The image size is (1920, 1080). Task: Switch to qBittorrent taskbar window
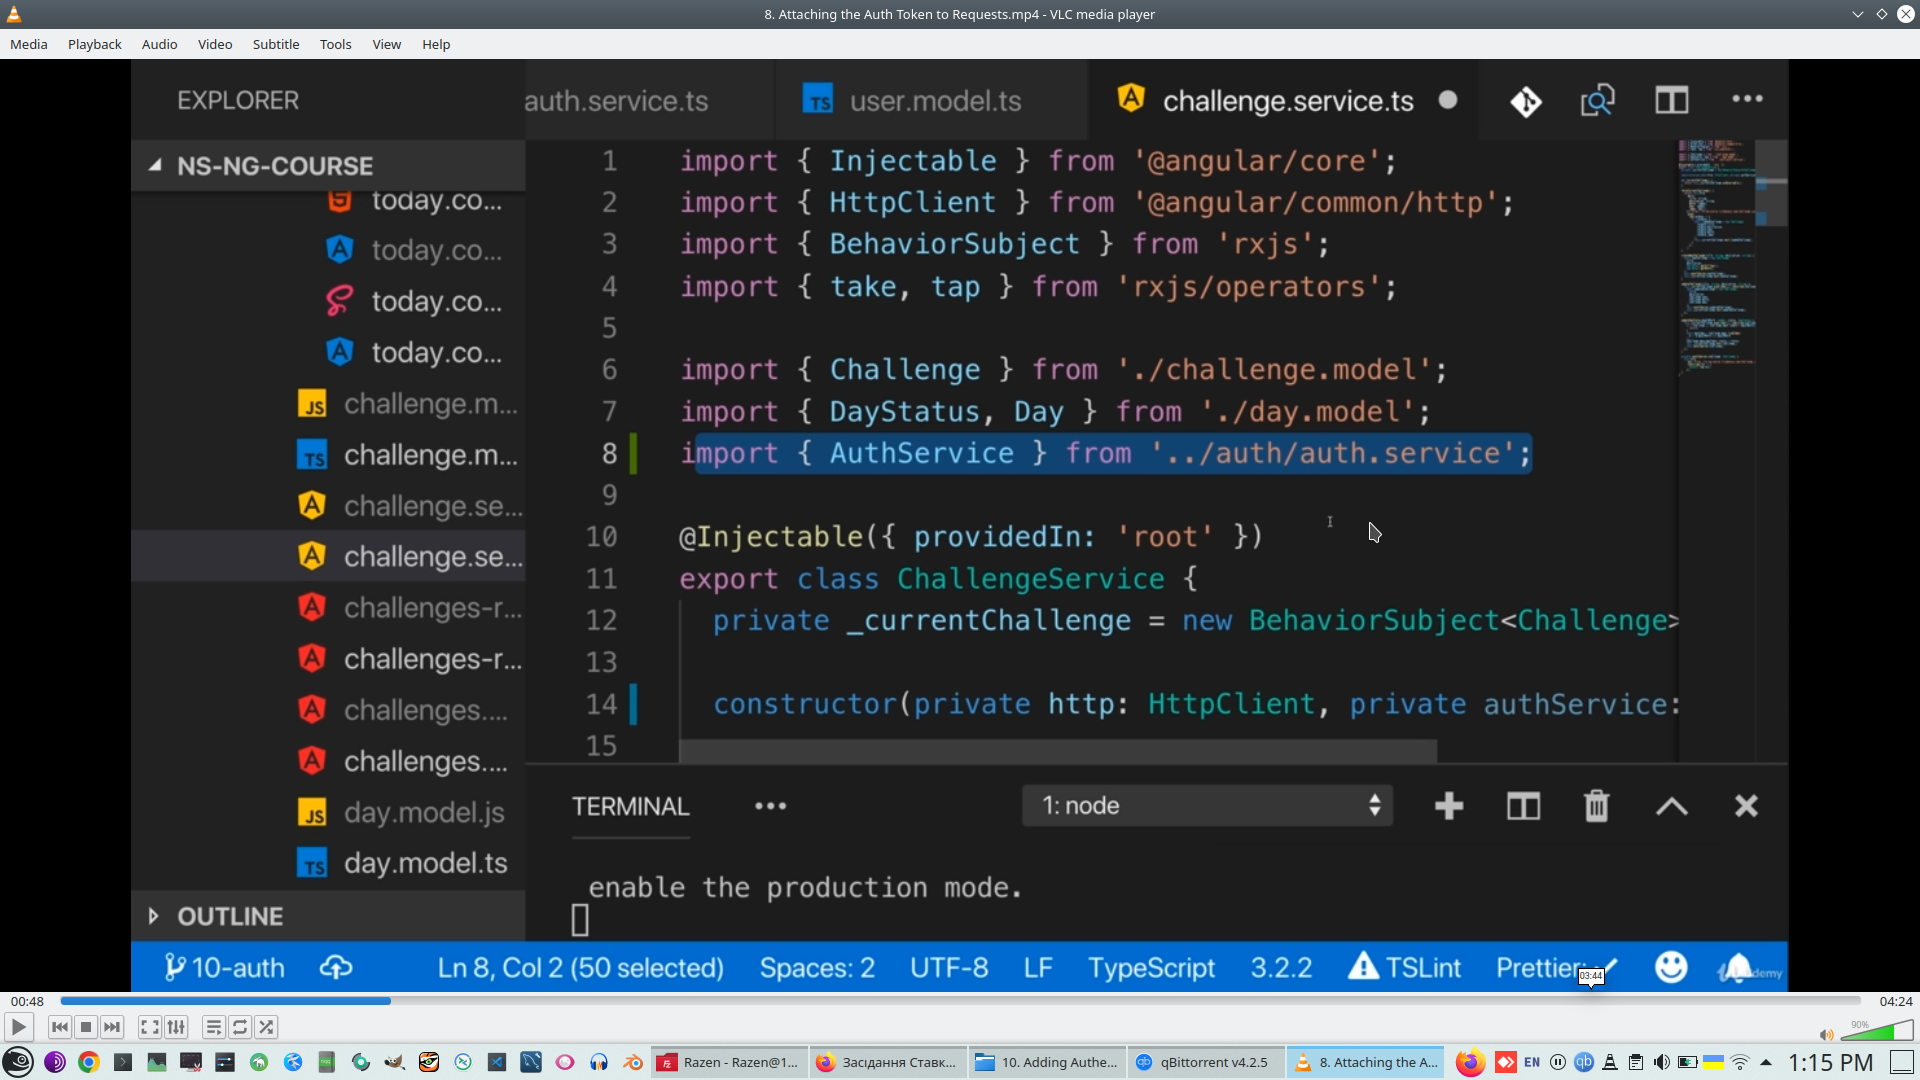pyautogui.click(x=1205, y=1062)
